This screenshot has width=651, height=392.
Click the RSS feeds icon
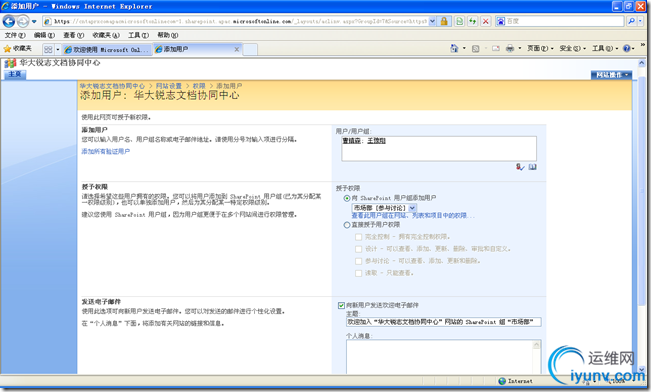476,49
